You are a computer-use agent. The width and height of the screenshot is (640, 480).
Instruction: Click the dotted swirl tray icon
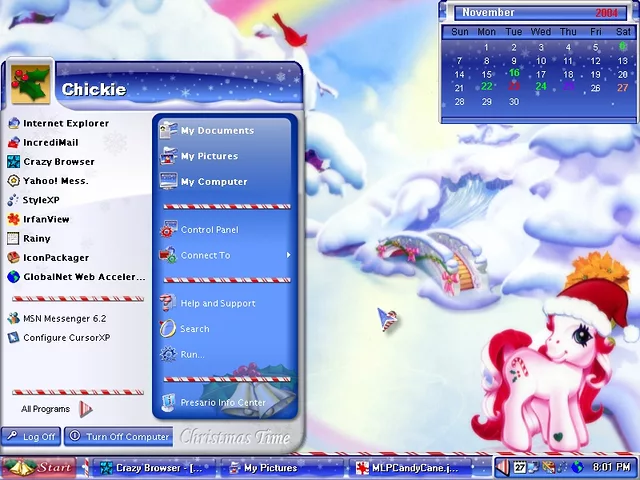pos(563,467)
